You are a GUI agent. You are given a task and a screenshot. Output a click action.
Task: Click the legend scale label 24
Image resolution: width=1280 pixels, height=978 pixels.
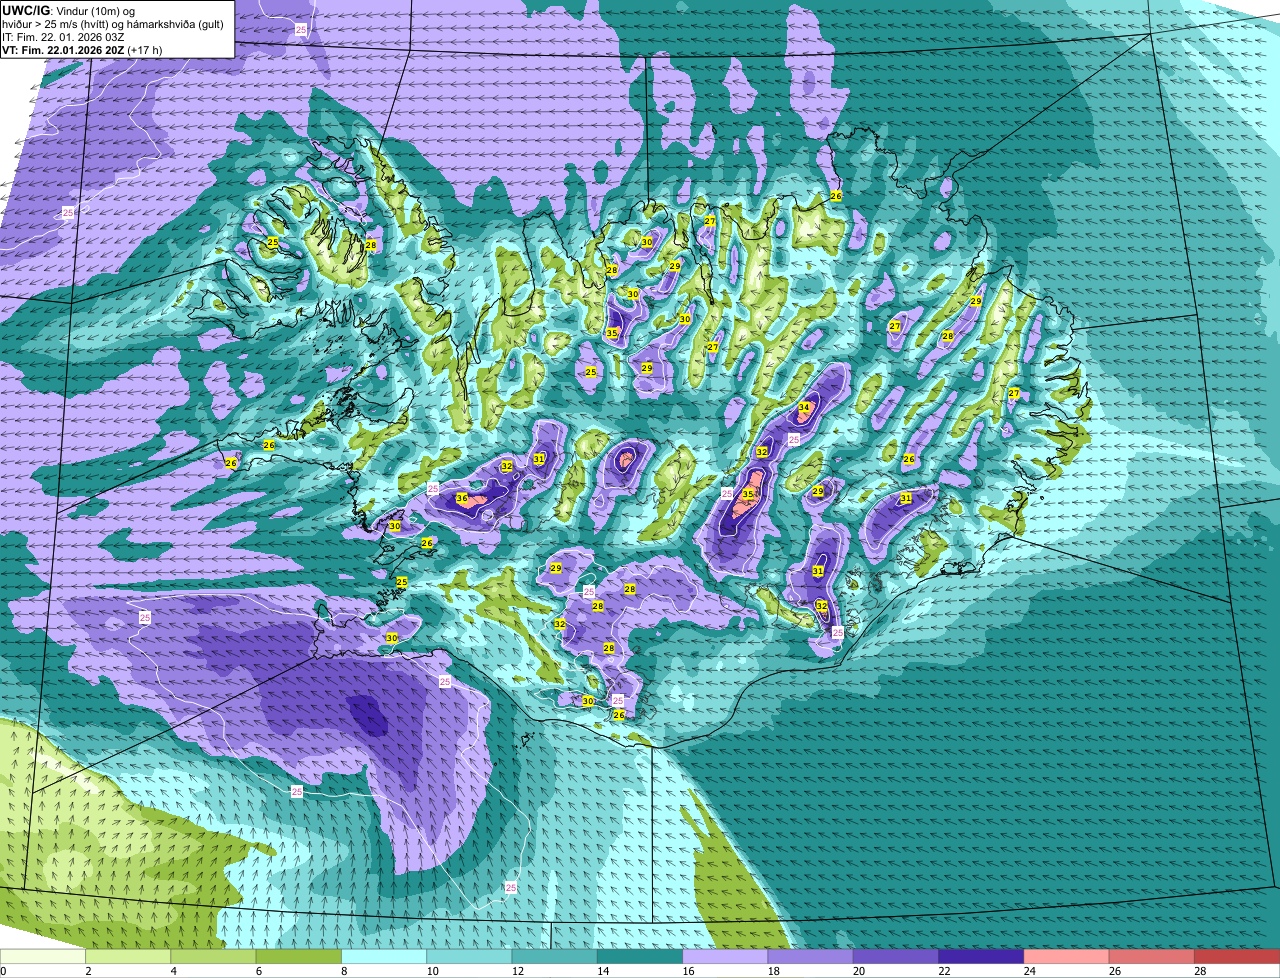click(x=1030, y=971)
